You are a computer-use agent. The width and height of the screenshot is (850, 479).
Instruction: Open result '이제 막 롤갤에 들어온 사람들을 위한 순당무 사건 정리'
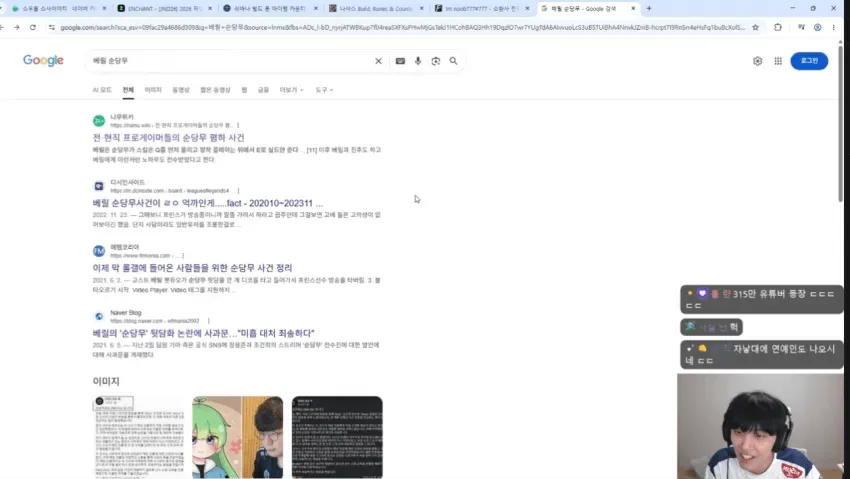192,268
